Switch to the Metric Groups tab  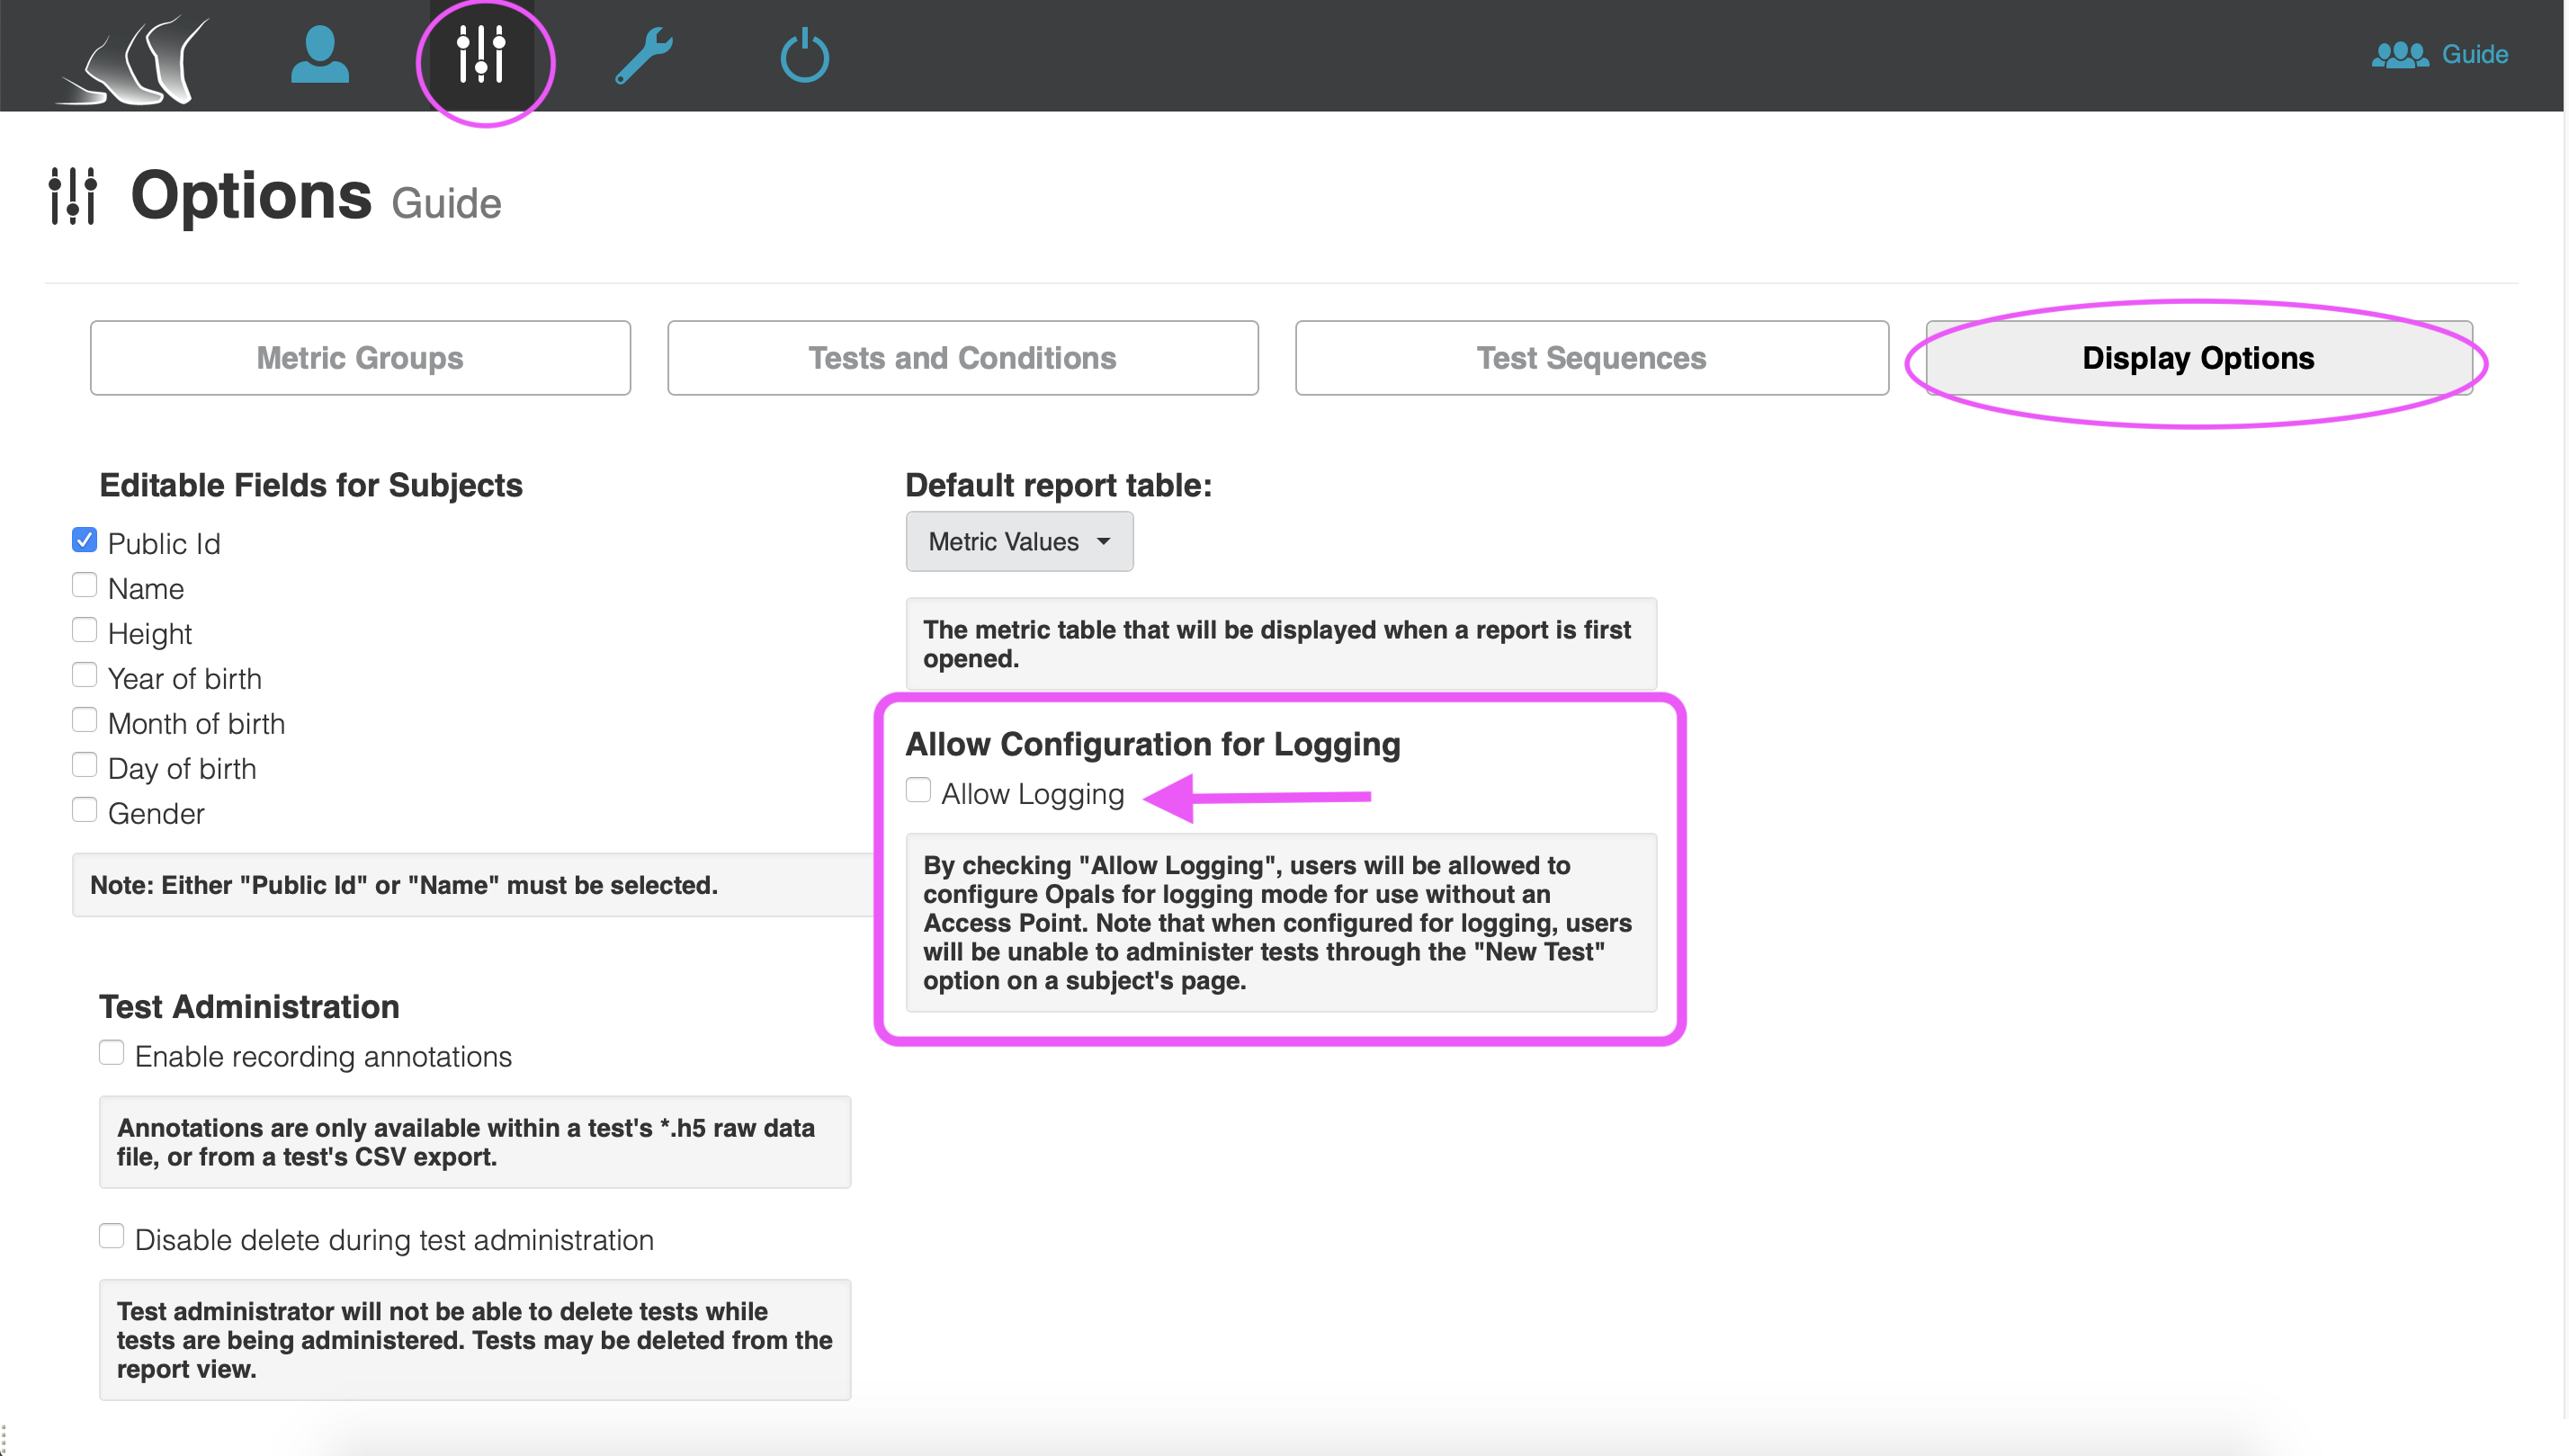click(360, 358)
